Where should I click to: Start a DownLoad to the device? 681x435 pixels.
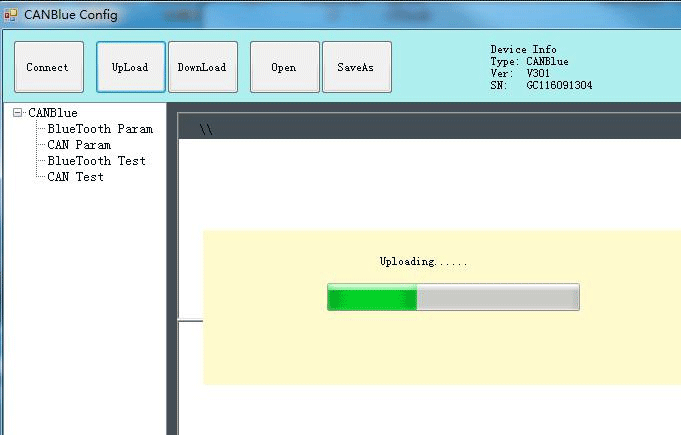(202, 67)
